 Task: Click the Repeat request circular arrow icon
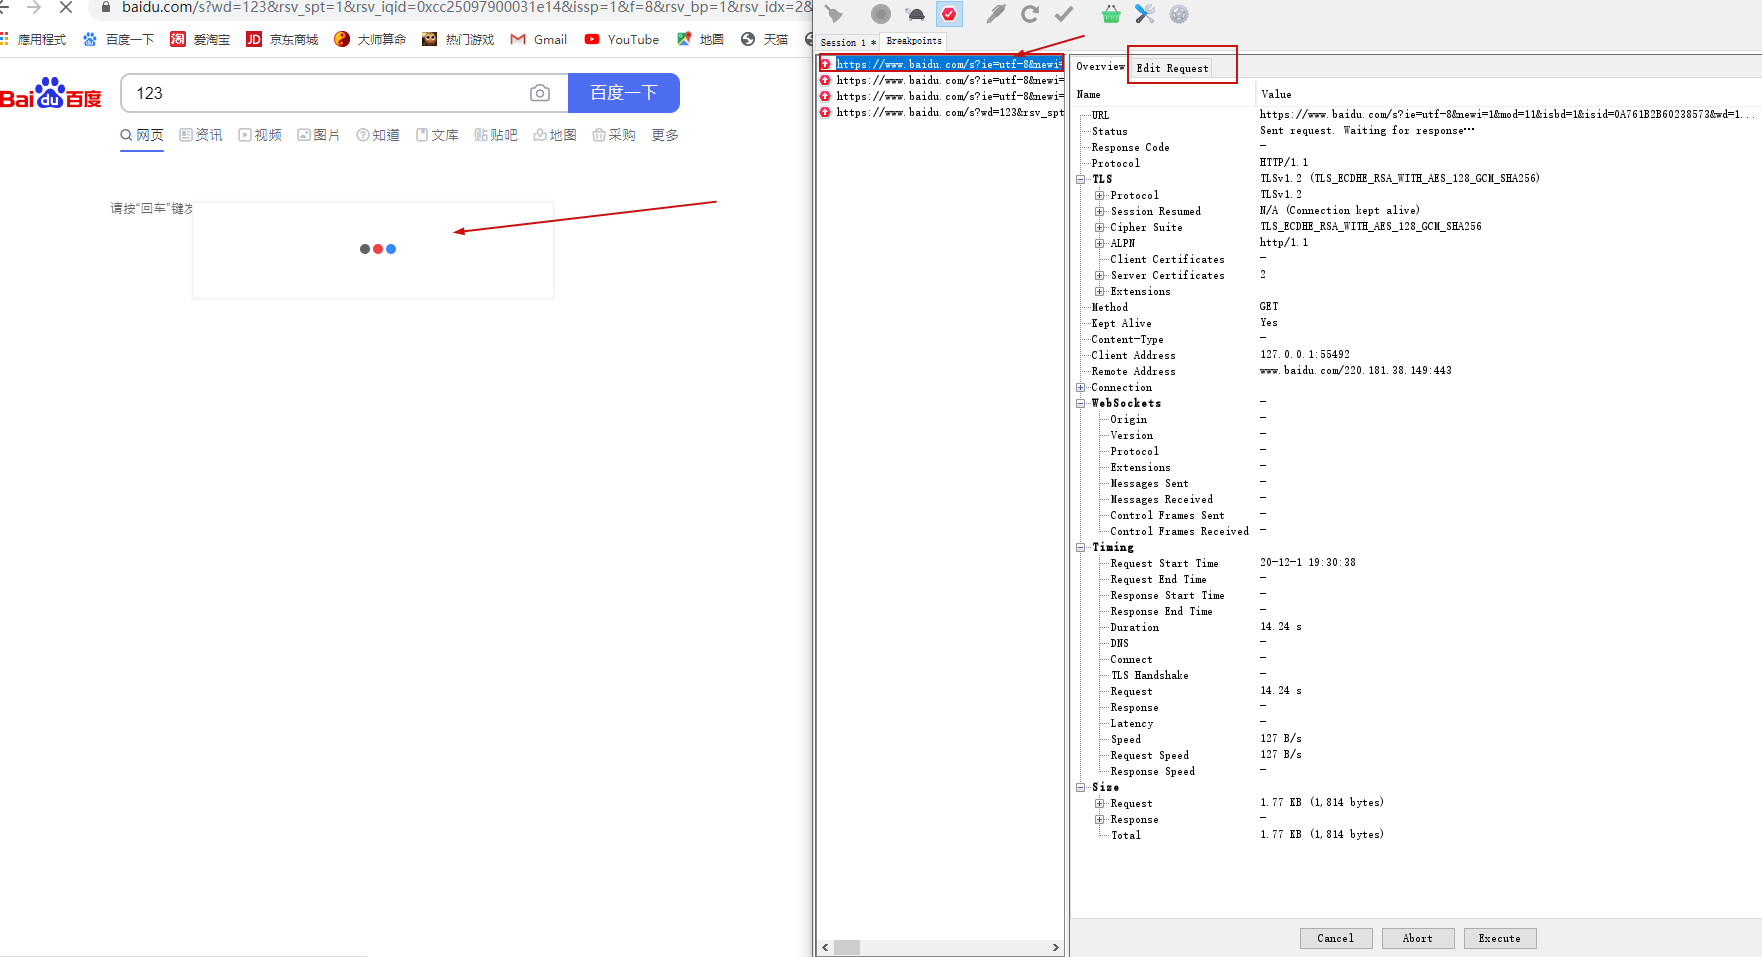click(1030, 14)
